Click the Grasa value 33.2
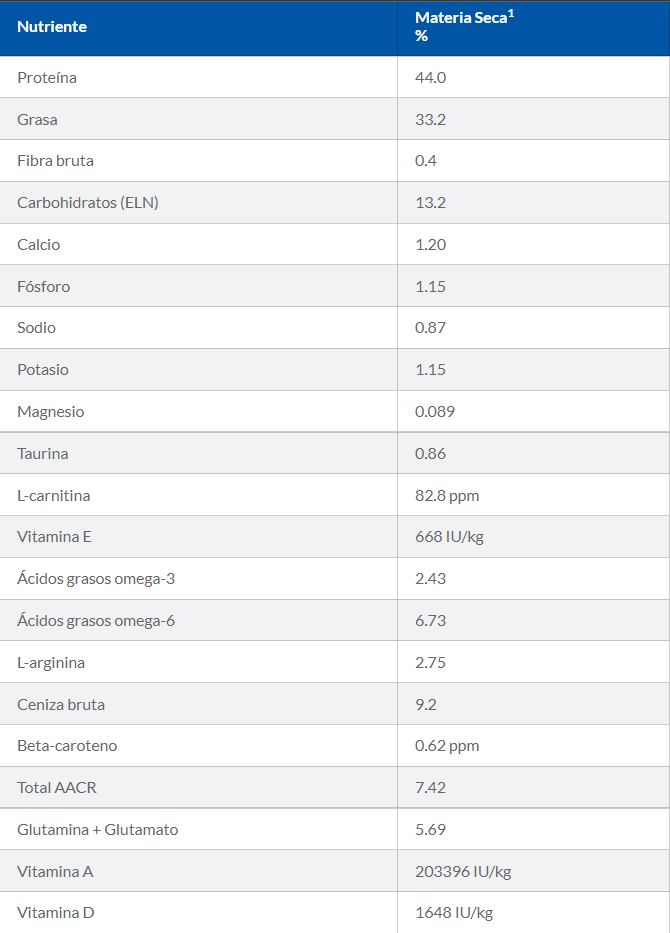The width and height of the screenshot is (670, 933). coord(430,120)
